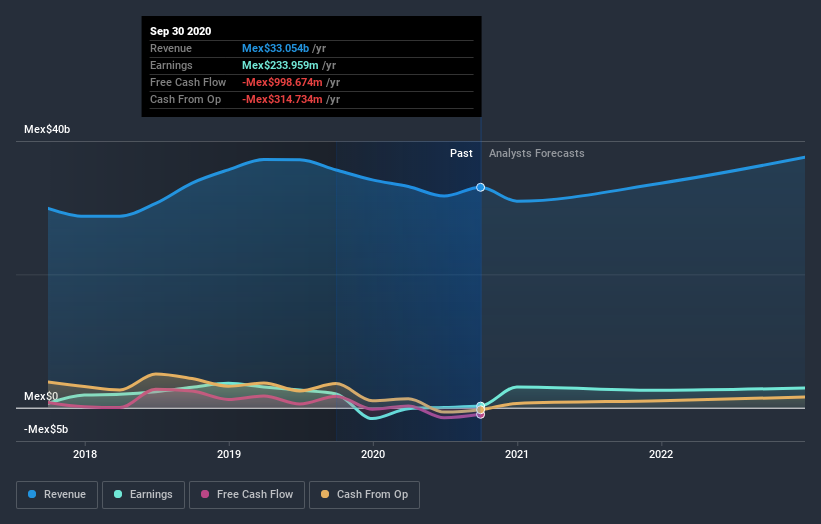Click the -Mex$998.674m free cash flow value
This screenshot has height=524, width=821.
(282, 82)
